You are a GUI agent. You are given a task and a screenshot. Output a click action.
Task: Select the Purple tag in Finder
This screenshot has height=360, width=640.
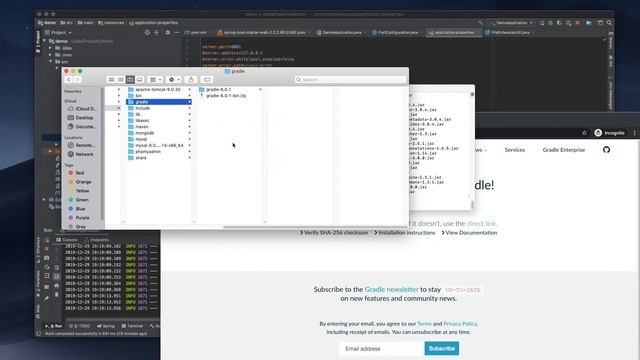pyautogui.click(x=79, y=218)
